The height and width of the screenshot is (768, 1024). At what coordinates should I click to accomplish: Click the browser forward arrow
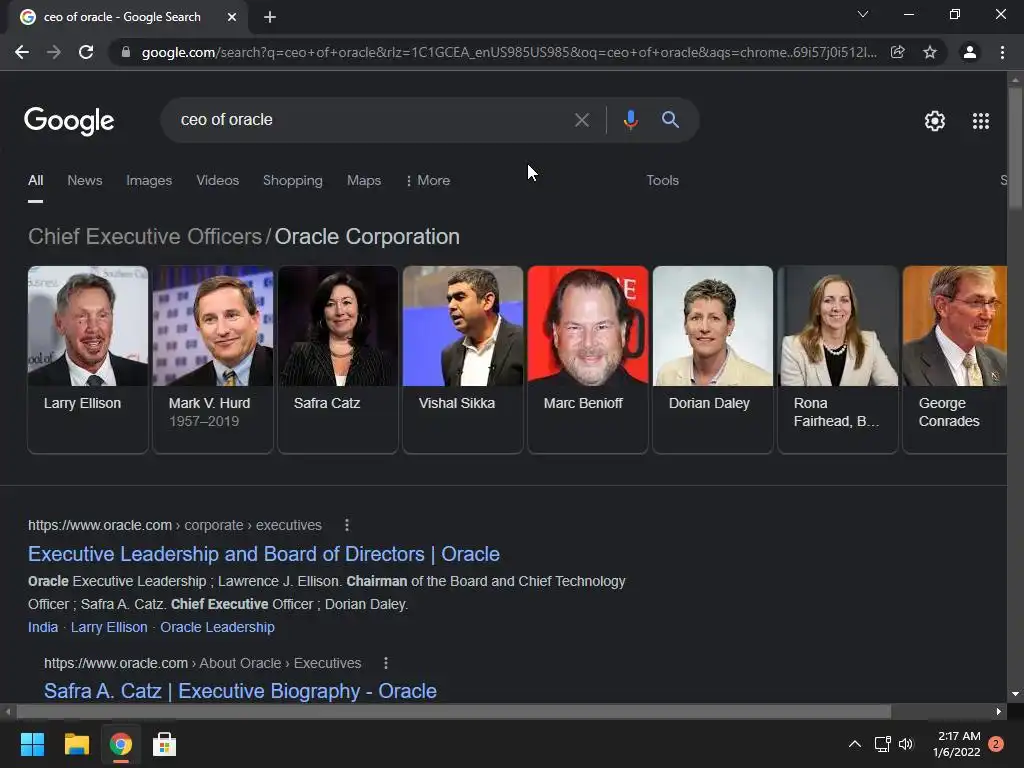[x=54, y=52]
